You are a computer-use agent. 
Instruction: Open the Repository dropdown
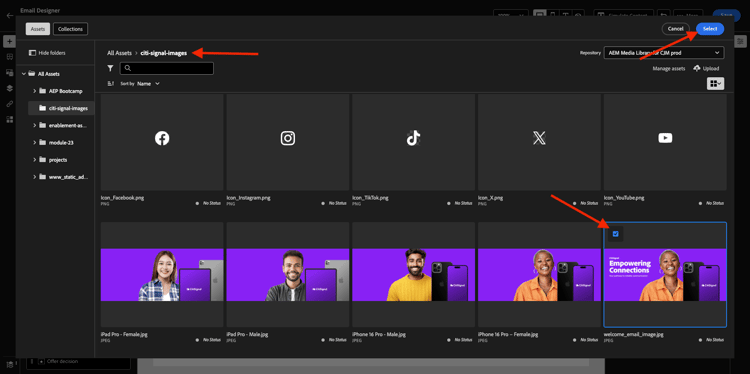[664, 53]
